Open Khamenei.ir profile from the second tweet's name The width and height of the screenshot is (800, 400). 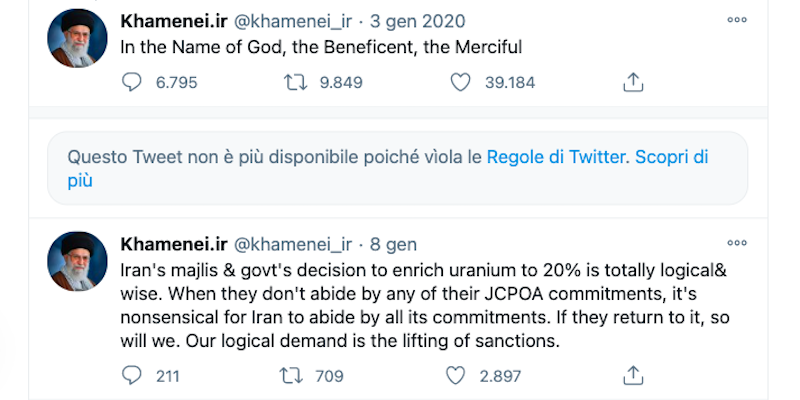pos(172,245)
